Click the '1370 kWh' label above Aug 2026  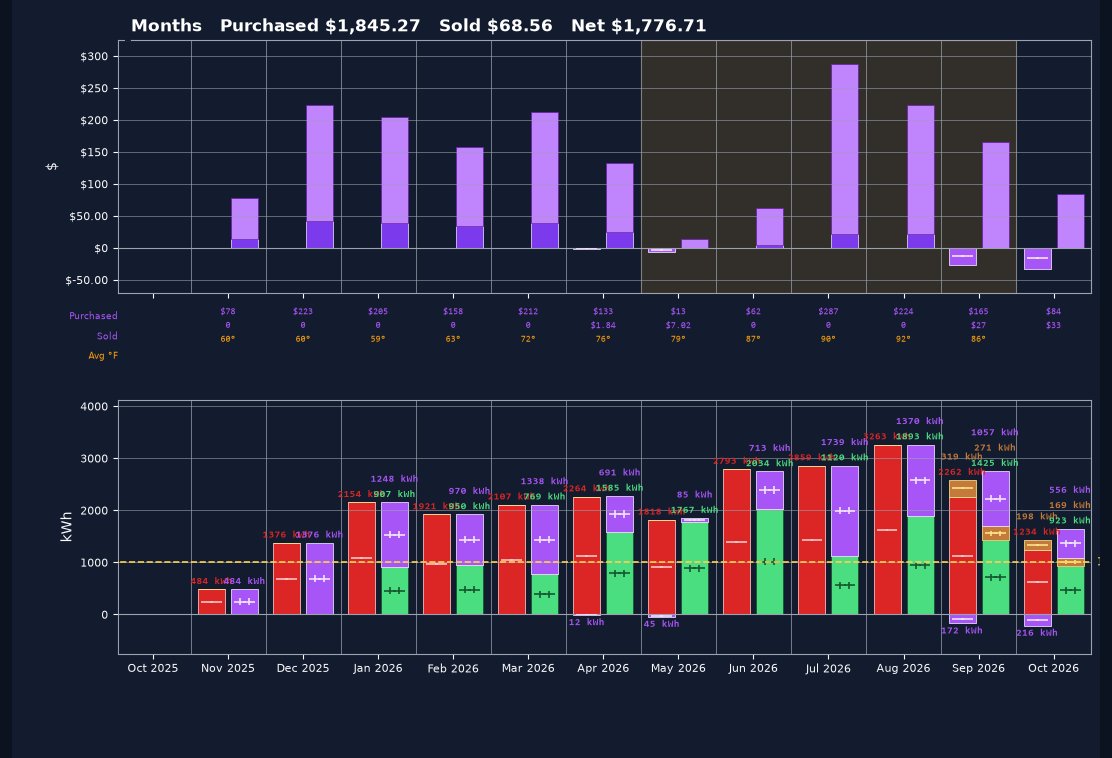pos(919,421)
